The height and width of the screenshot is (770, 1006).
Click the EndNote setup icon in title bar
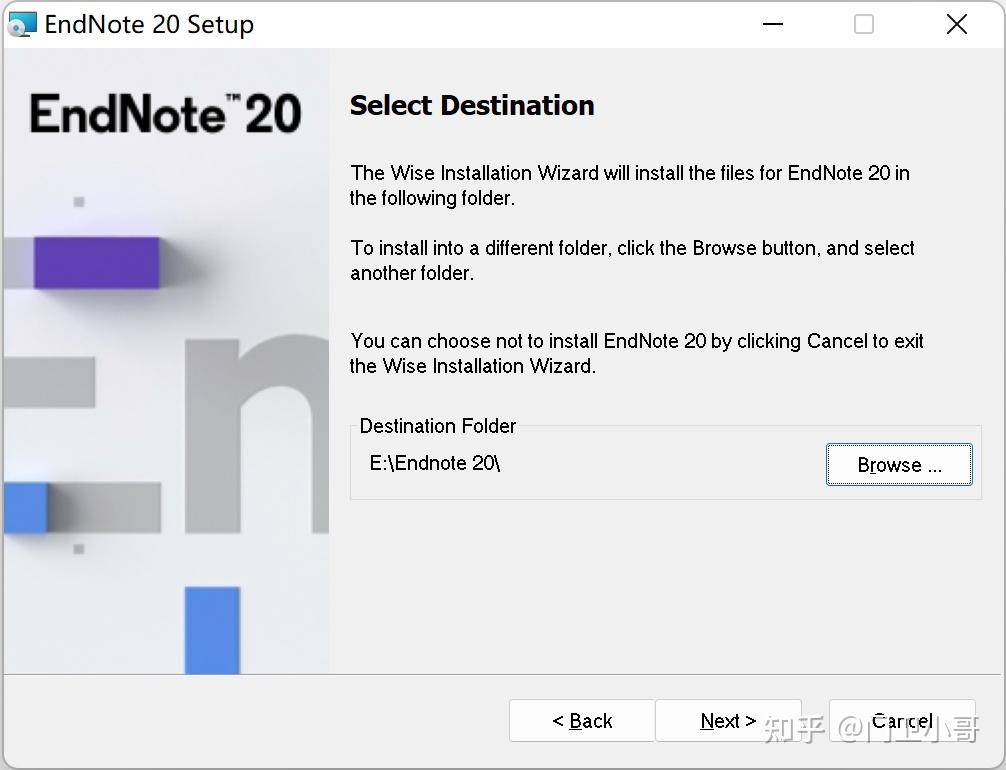[22, 23]
